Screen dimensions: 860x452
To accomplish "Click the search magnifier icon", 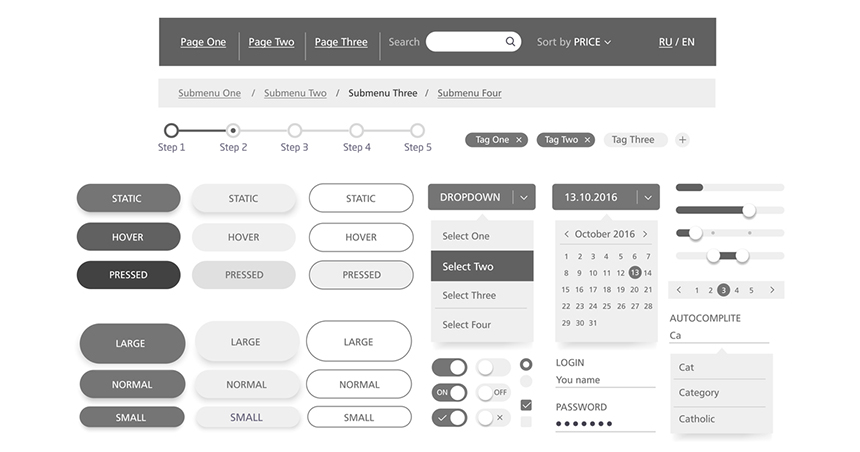I will point(510,42).
